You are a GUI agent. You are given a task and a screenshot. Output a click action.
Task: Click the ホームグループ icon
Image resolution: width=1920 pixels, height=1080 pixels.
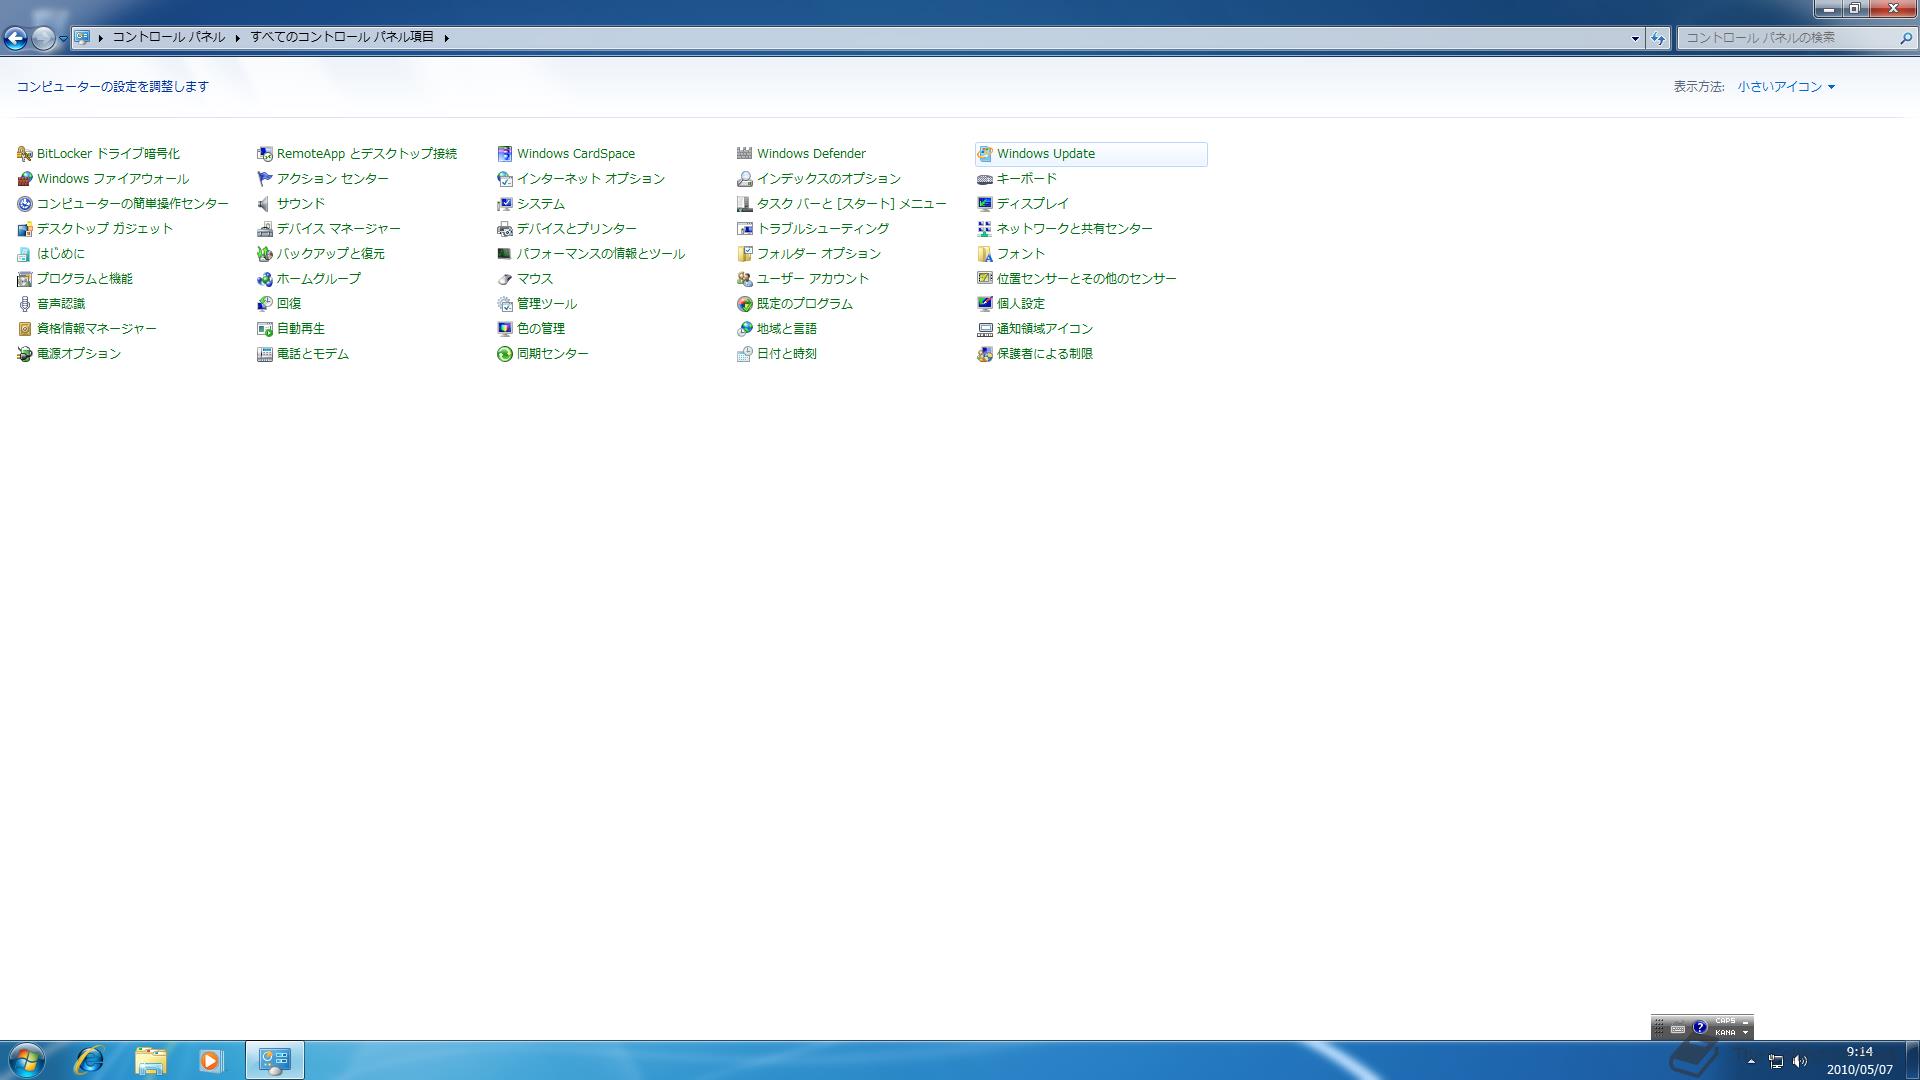click(265, 279)
